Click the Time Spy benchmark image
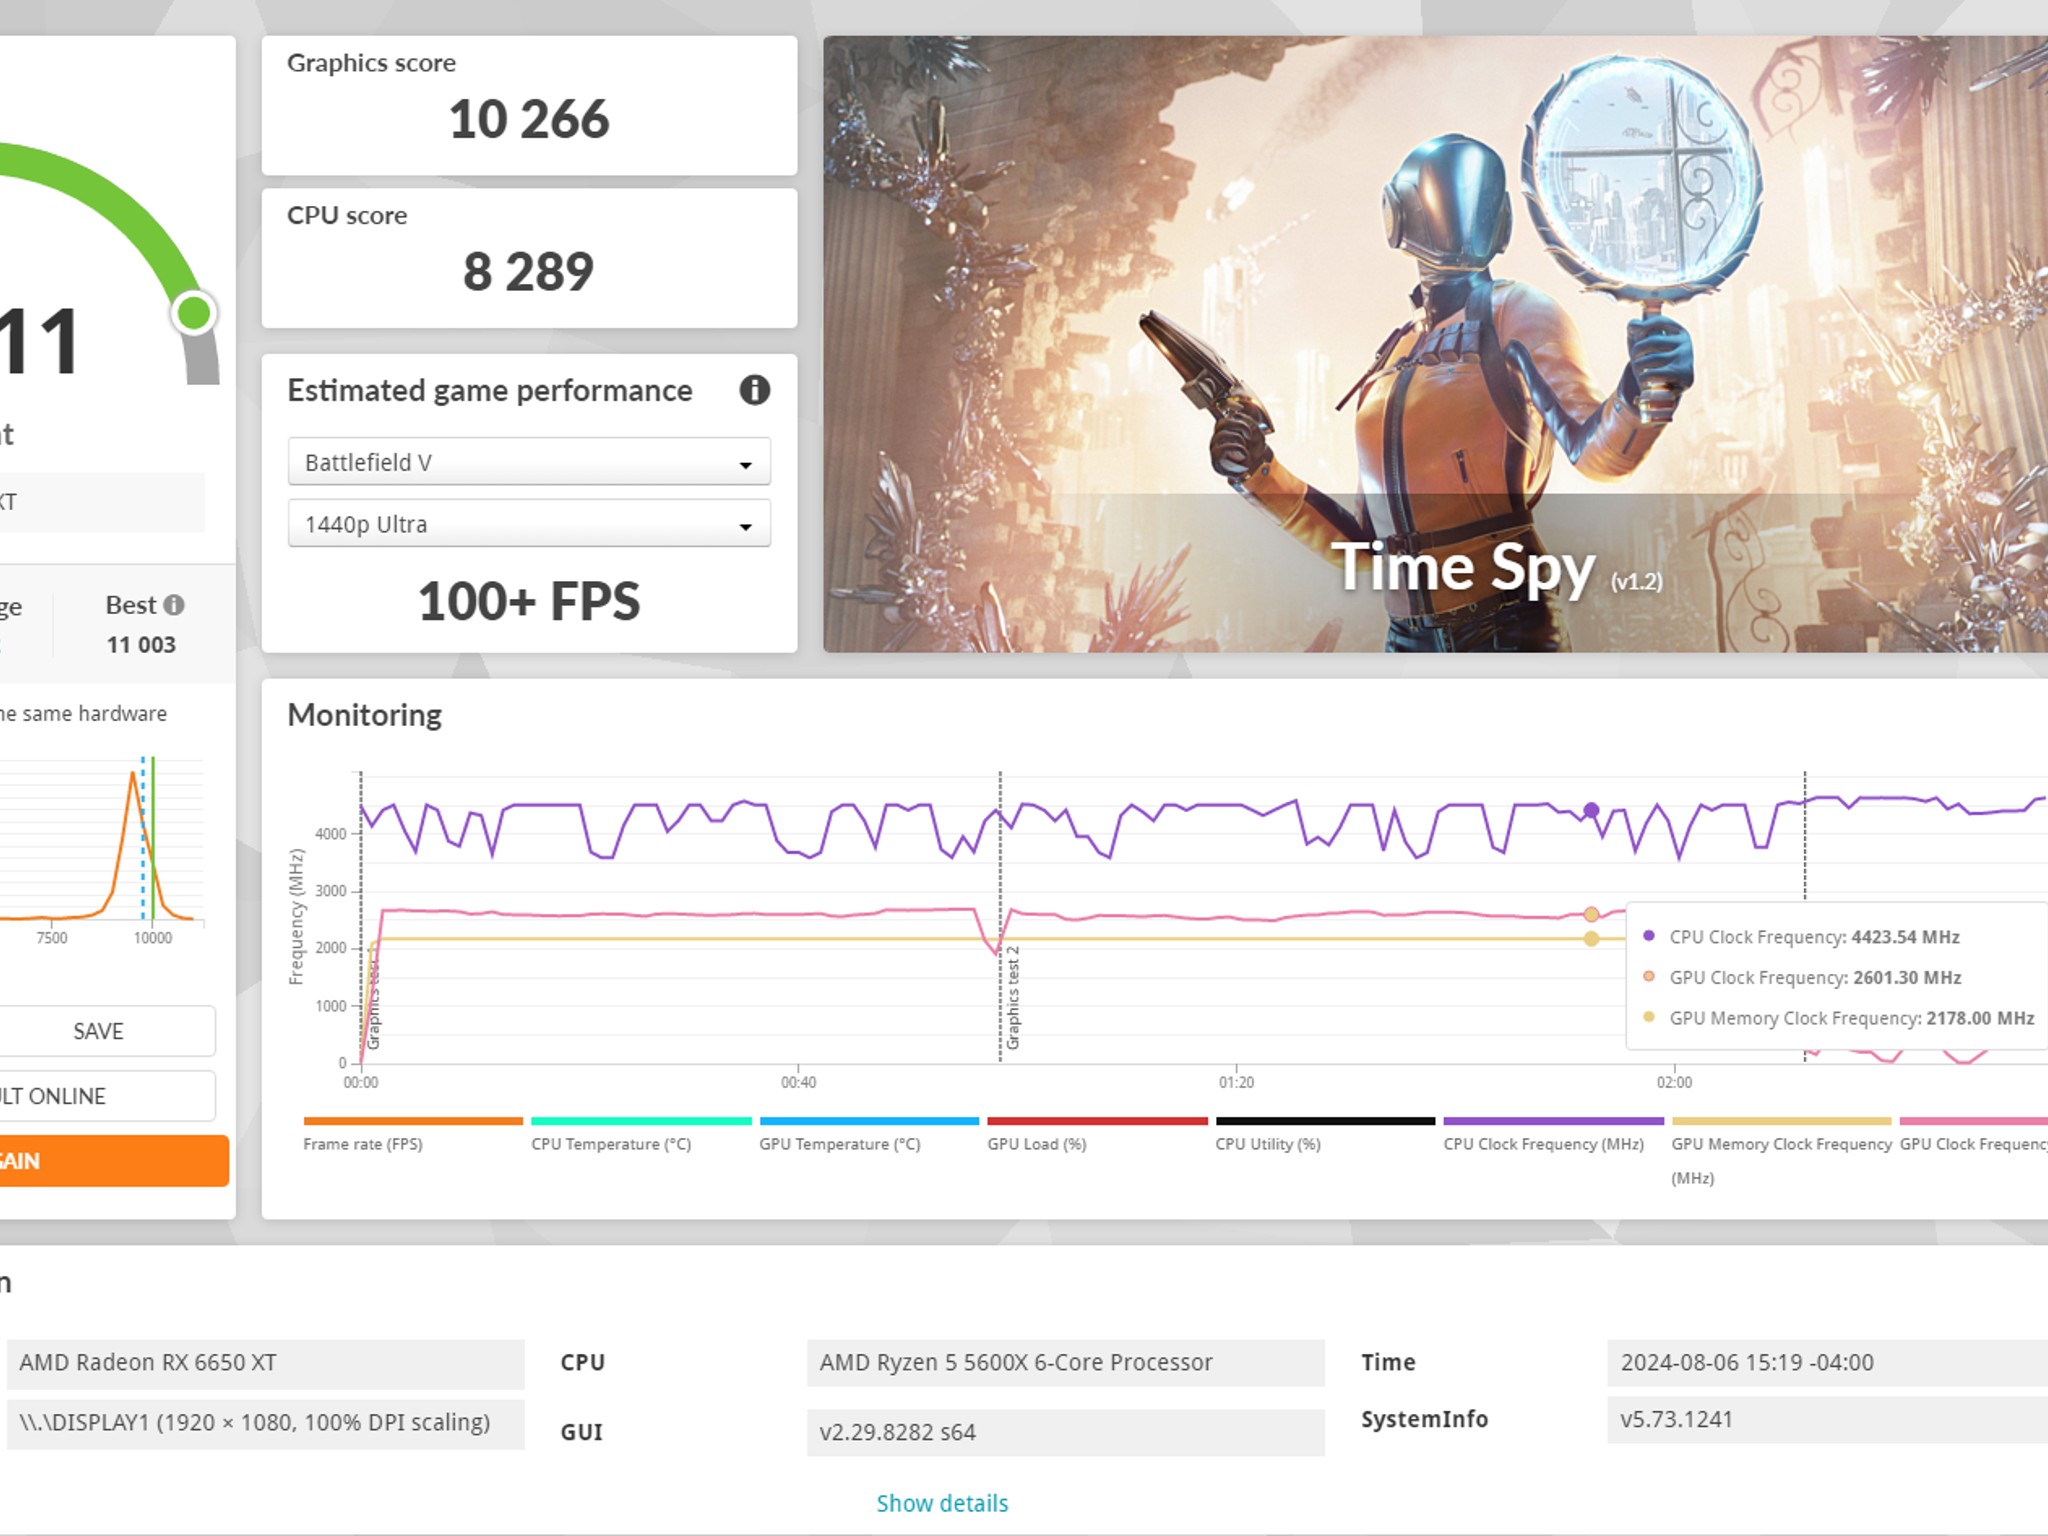2048x1536 pixels. [x=1435, y=344]
